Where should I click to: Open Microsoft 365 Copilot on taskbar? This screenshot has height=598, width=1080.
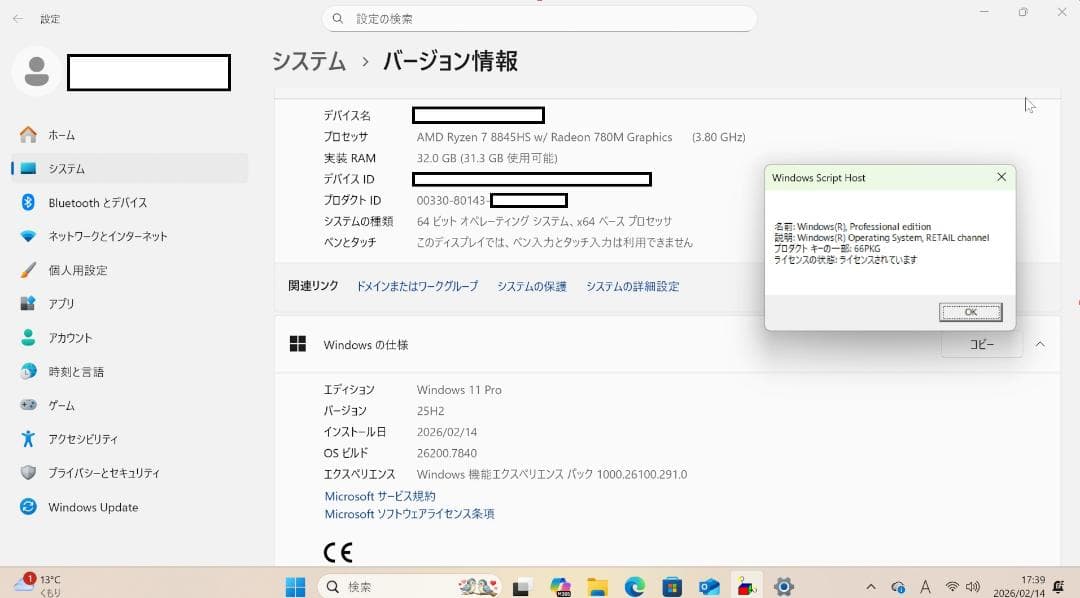(x=560, y=586)
